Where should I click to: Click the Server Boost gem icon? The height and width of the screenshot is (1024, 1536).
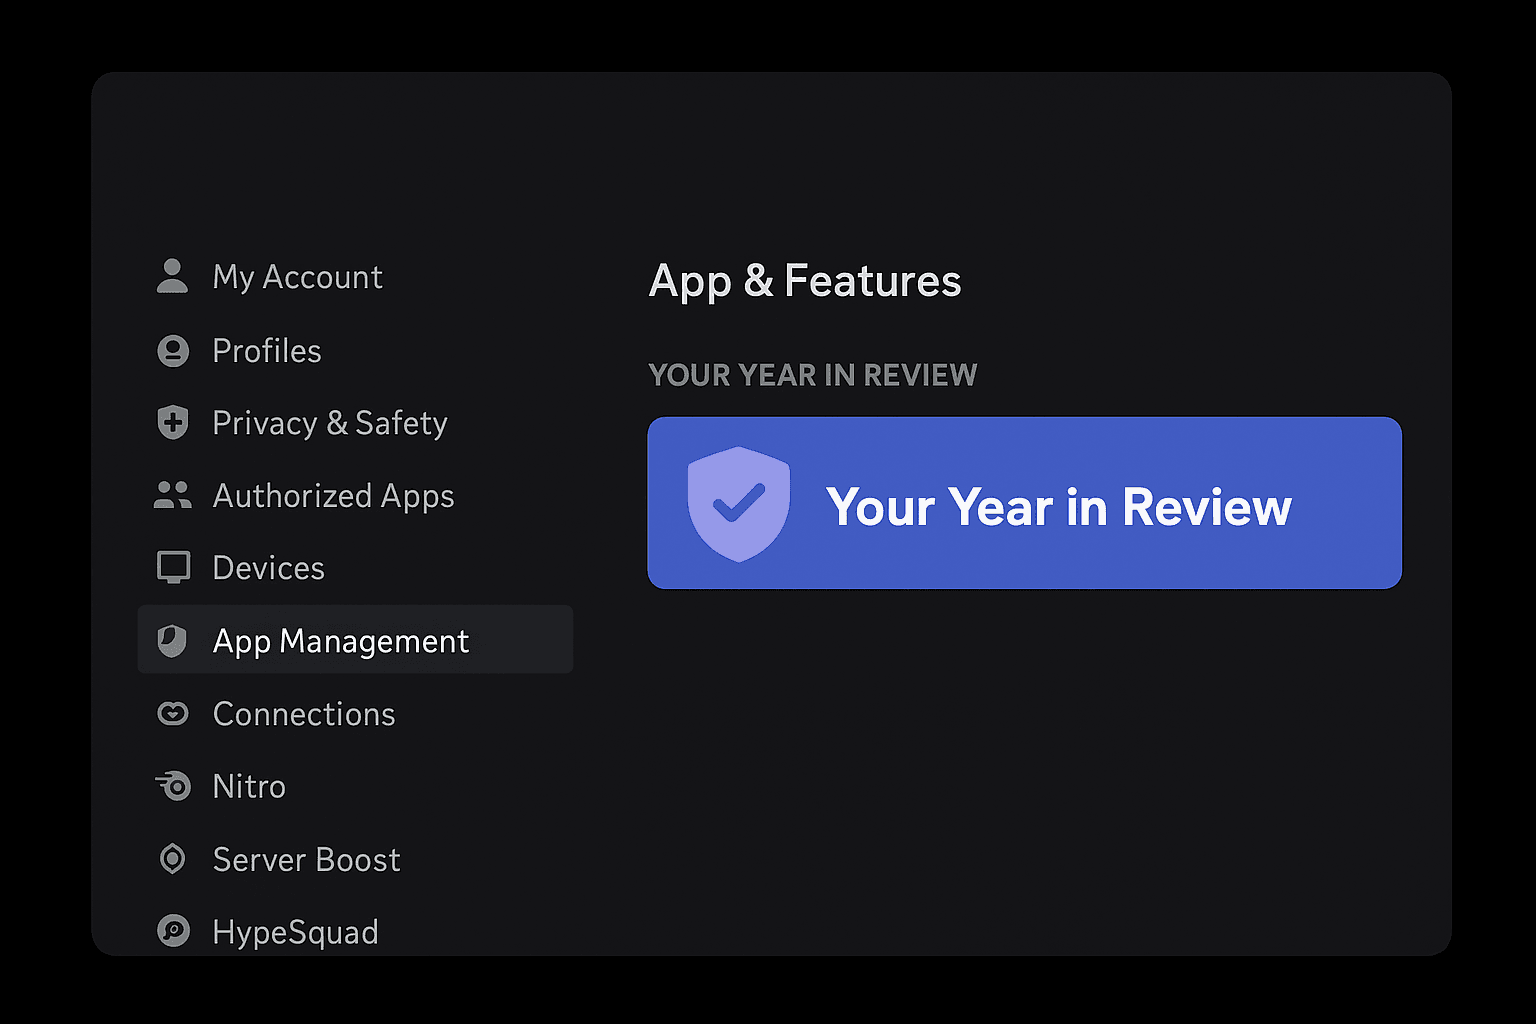pyautogui.click(x=173, y=859)
